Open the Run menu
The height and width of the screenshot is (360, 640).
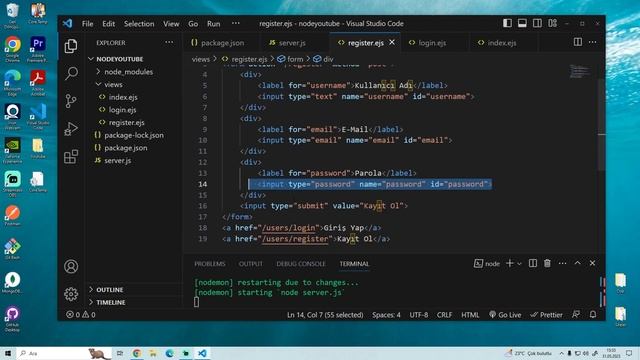[213, 24]
